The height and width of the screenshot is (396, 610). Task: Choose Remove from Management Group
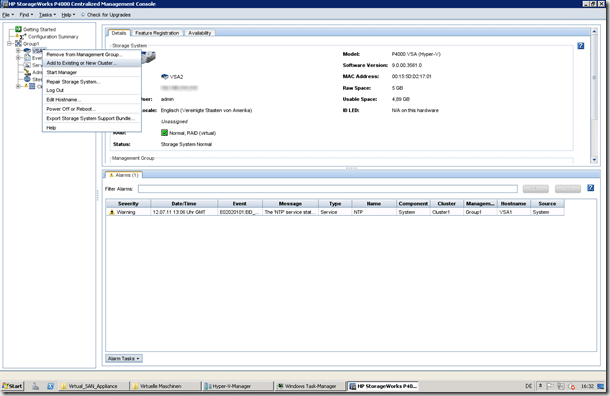point(92,54)
